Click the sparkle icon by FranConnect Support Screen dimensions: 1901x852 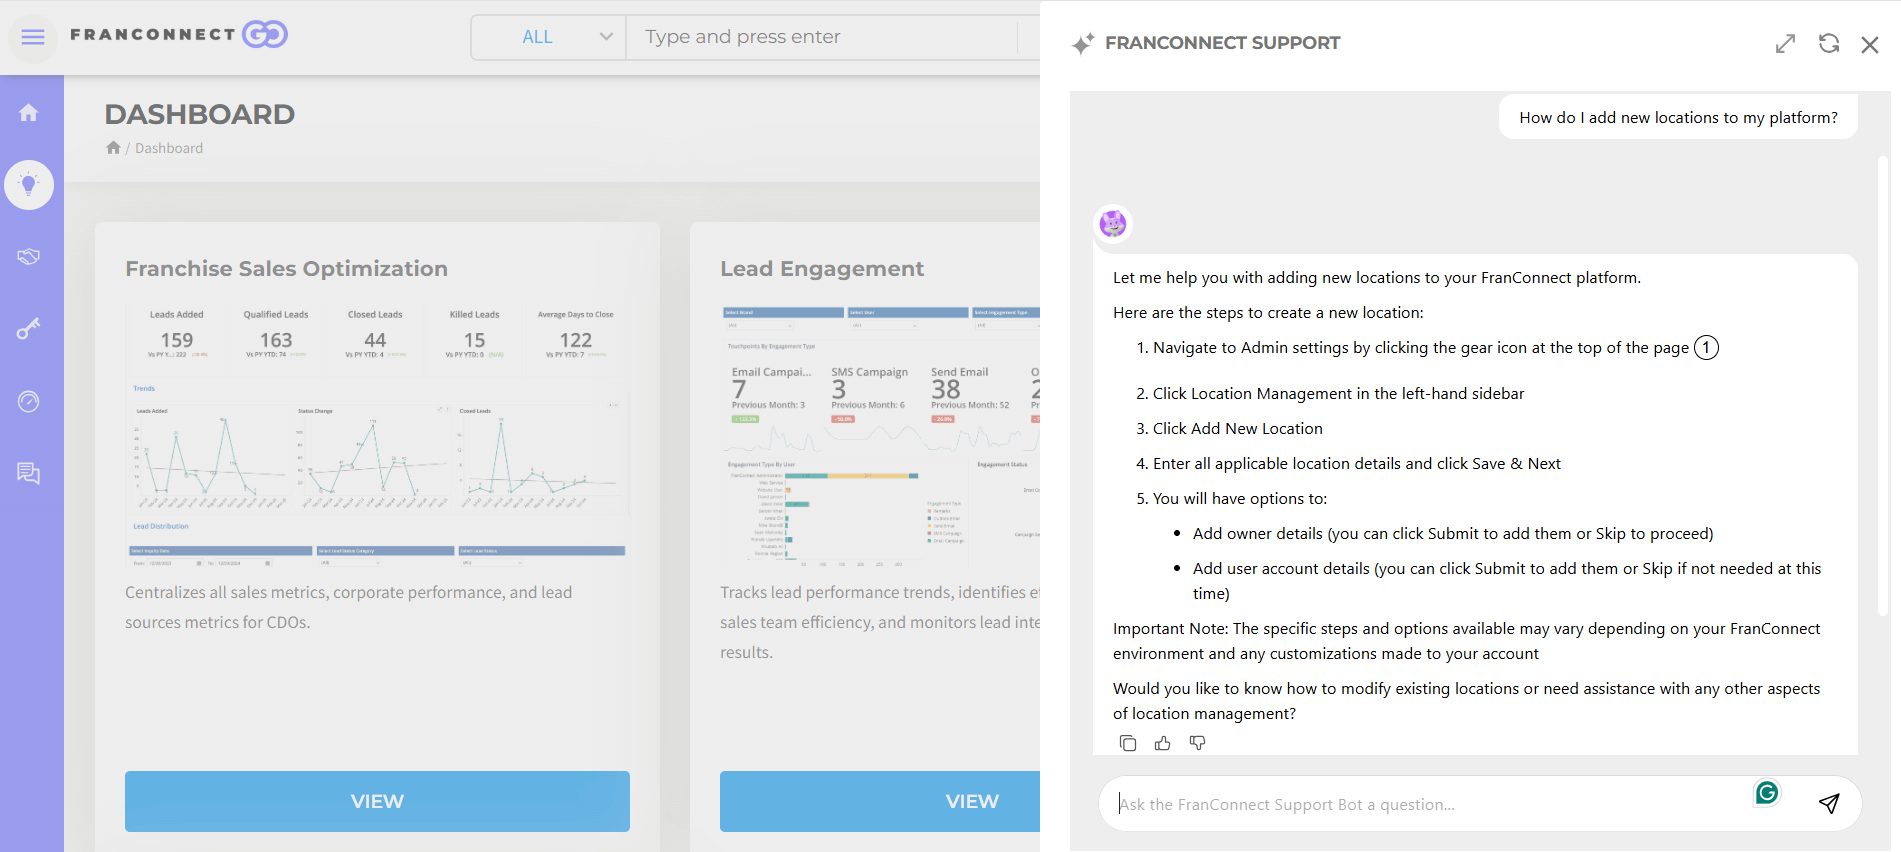click(x=1083, y=44)
